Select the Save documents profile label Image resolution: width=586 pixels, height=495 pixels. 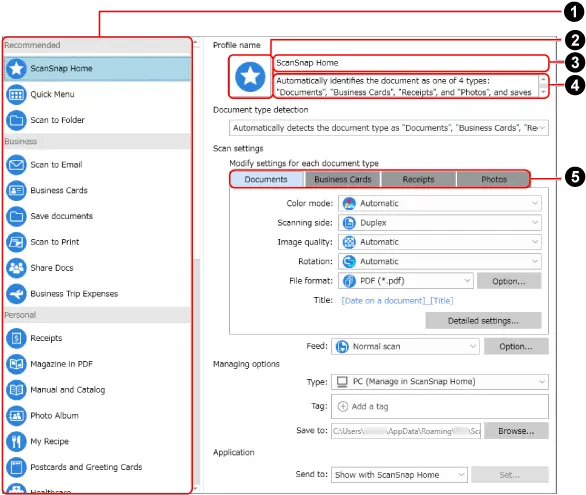pos(62,216)
